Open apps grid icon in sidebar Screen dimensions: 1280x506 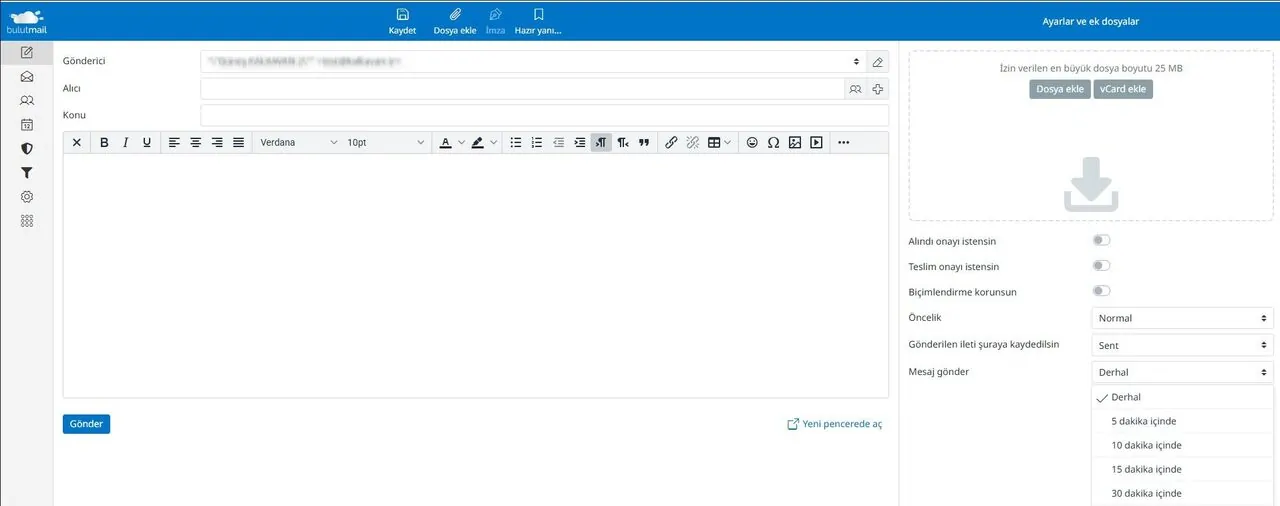click(27, 221)
